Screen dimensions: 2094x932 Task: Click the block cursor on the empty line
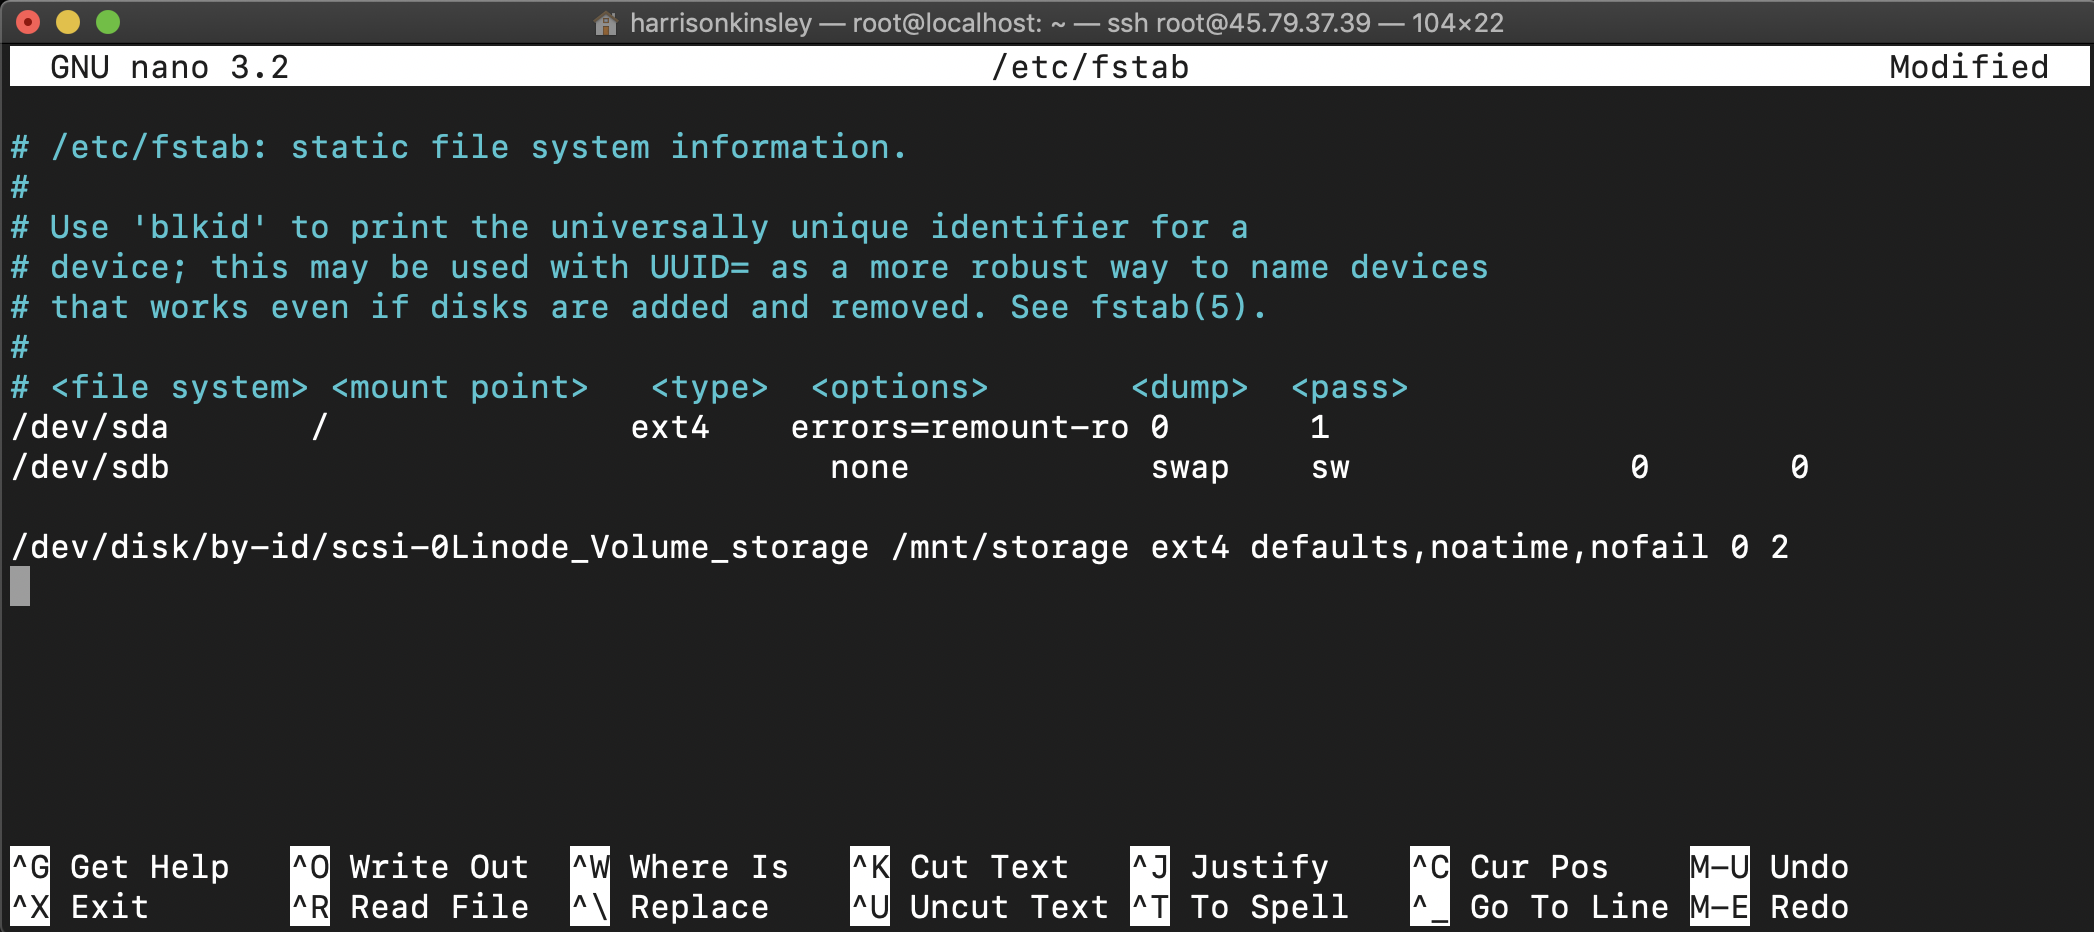click(20, 586)
